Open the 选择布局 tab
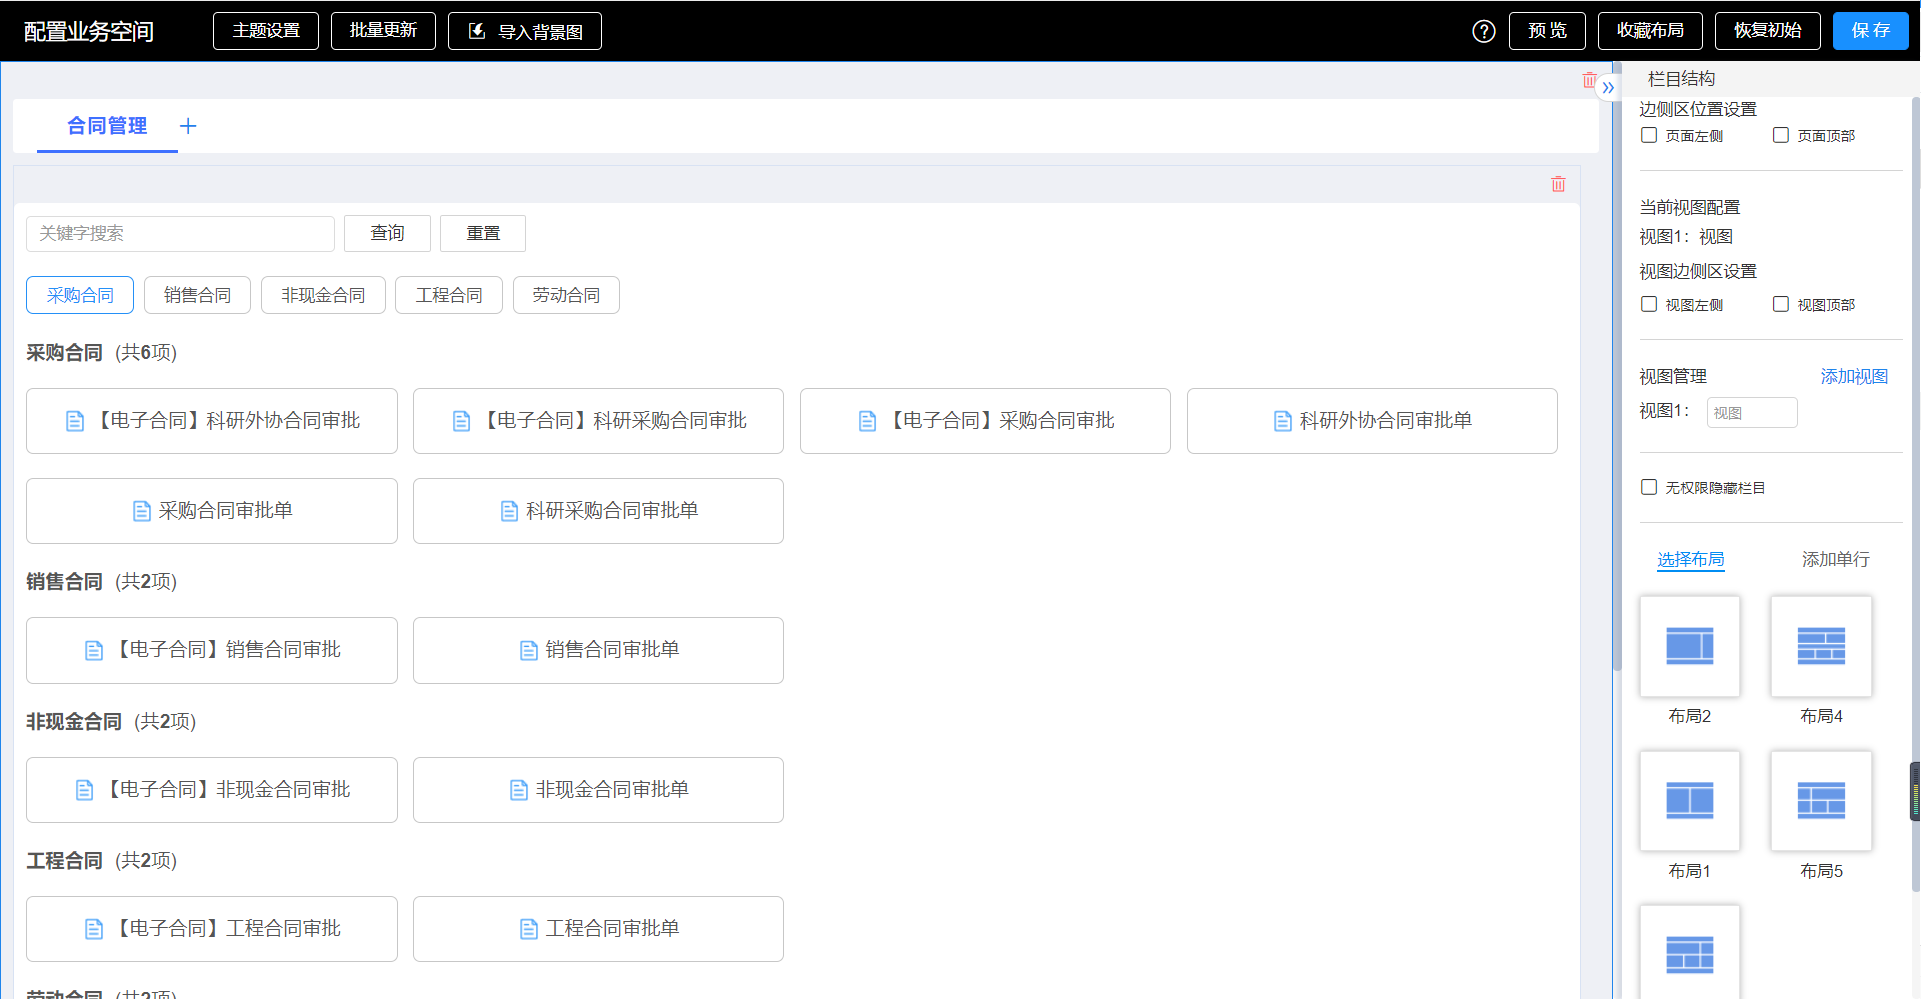 point(1691,559)
